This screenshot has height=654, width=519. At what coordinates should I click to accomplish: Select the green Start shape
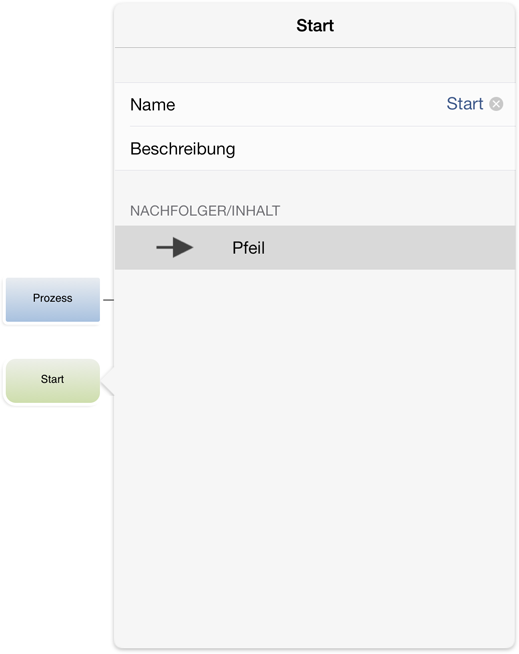tap(53, 381)
